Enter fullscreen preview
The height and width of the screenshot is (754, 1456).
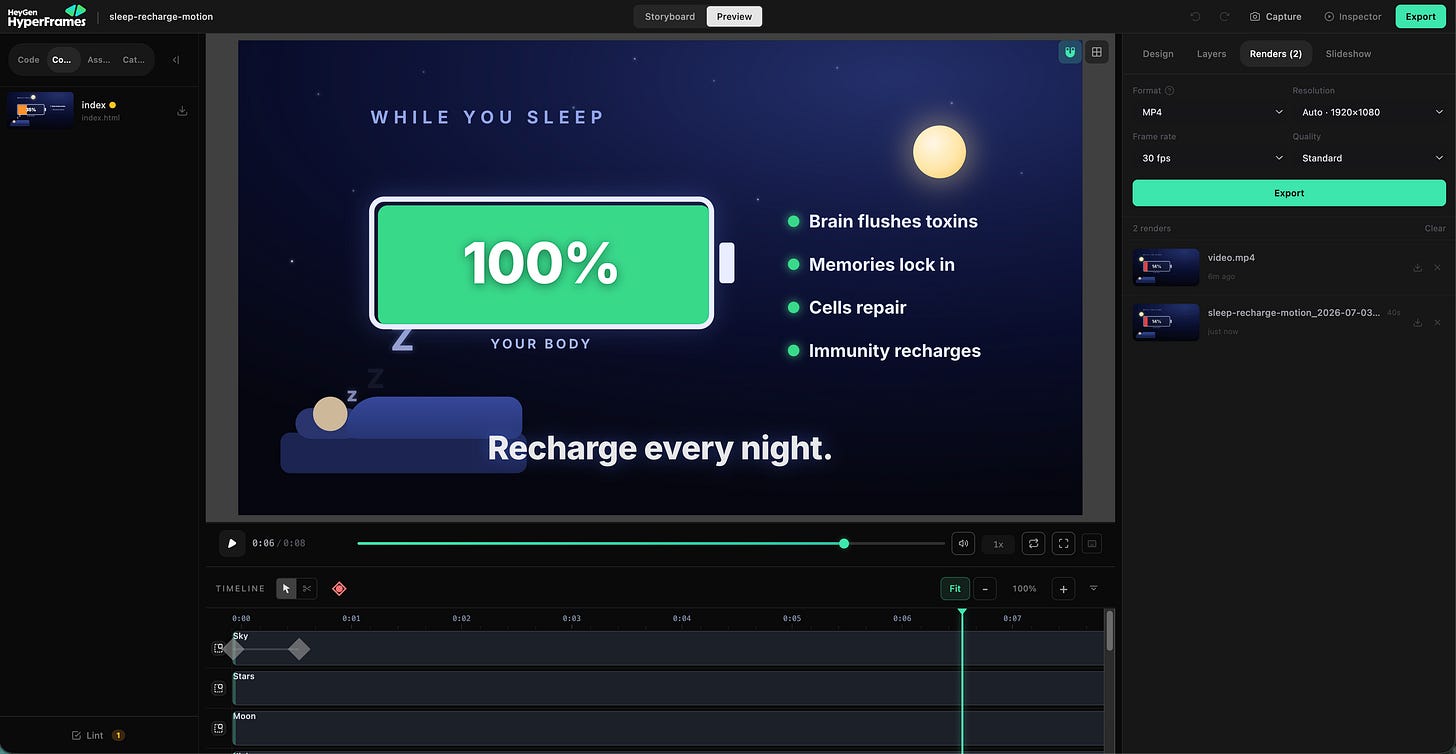[x=1064, y=544]
